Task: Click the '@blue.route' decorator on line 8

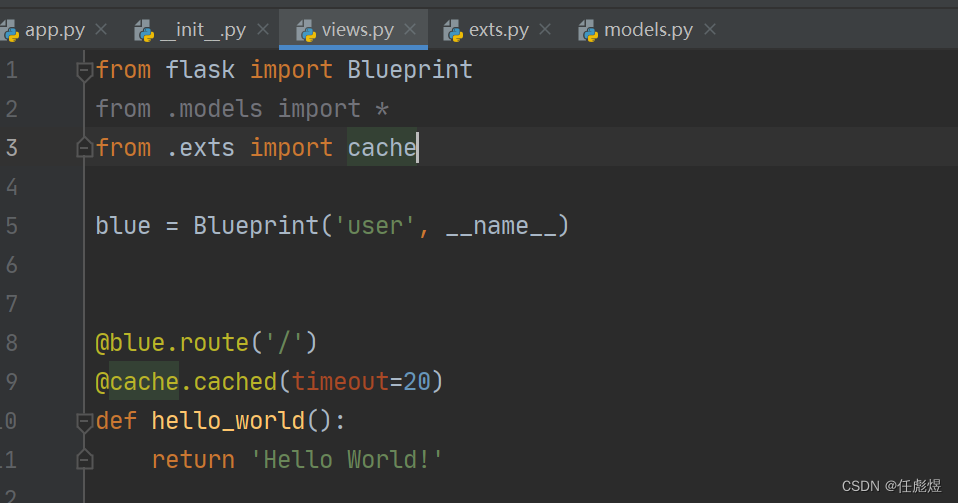Action: [x=172, y=342]
